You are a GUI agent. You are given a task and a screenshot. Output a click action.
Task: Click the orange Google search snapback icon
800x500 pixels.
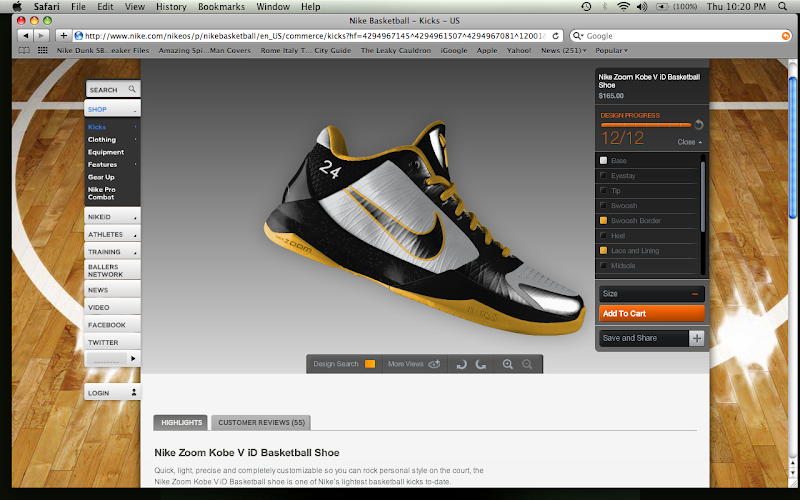[786, 36]
